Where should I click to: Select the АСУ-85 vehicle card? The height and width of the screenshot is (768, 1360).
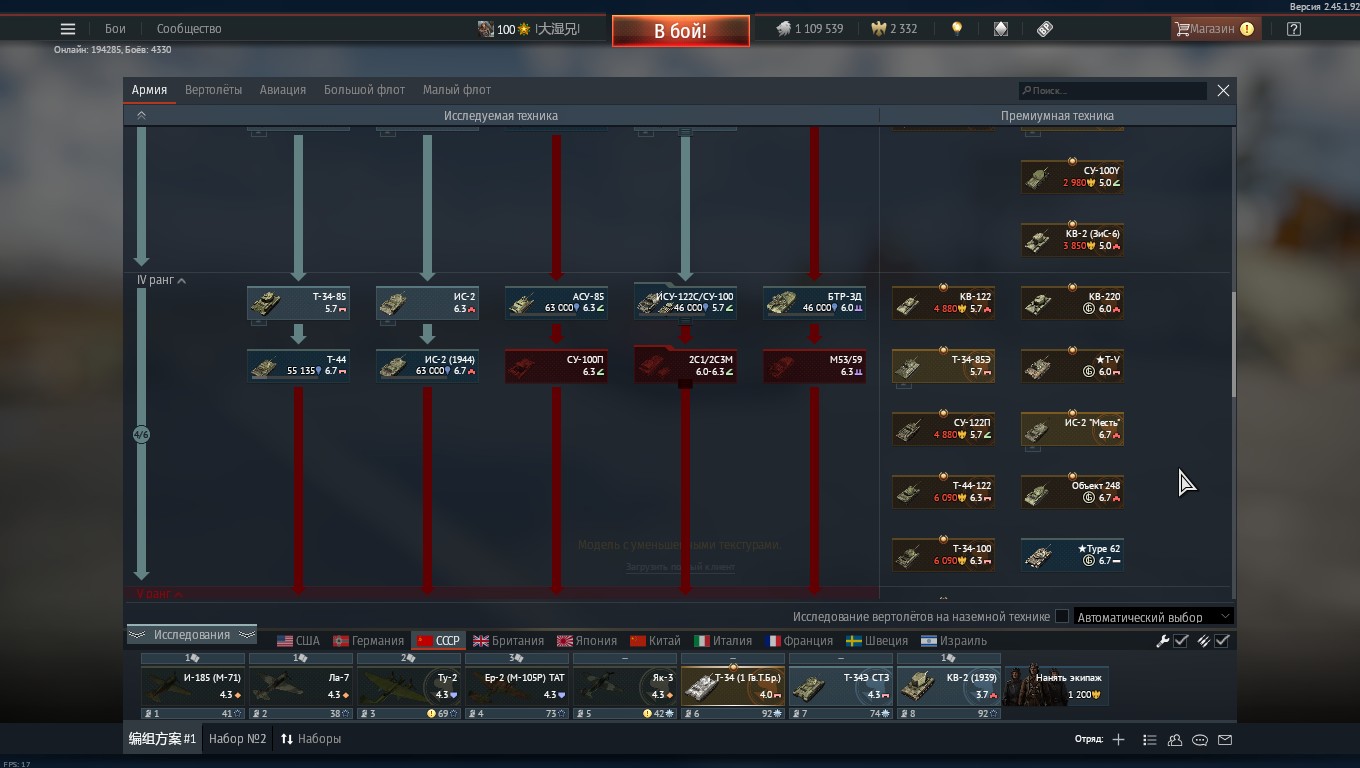pyautogui.click(x=556, y=303)
